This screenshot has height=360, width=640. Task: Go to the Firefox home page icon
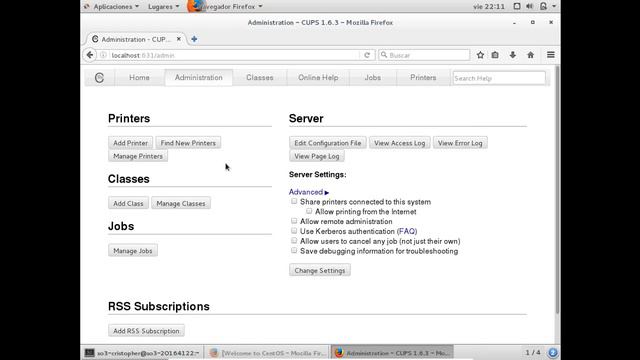(x=531, y=55)
